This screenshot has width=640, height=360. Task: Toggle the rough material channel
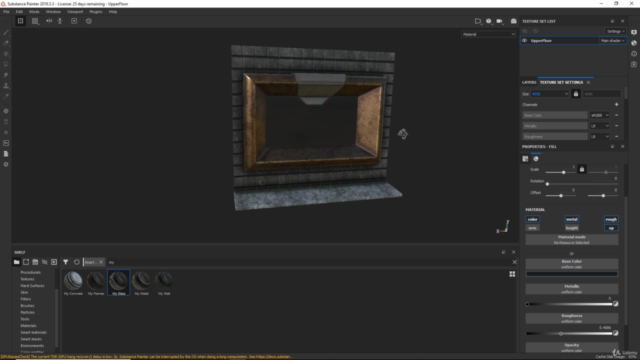point(611,219)
